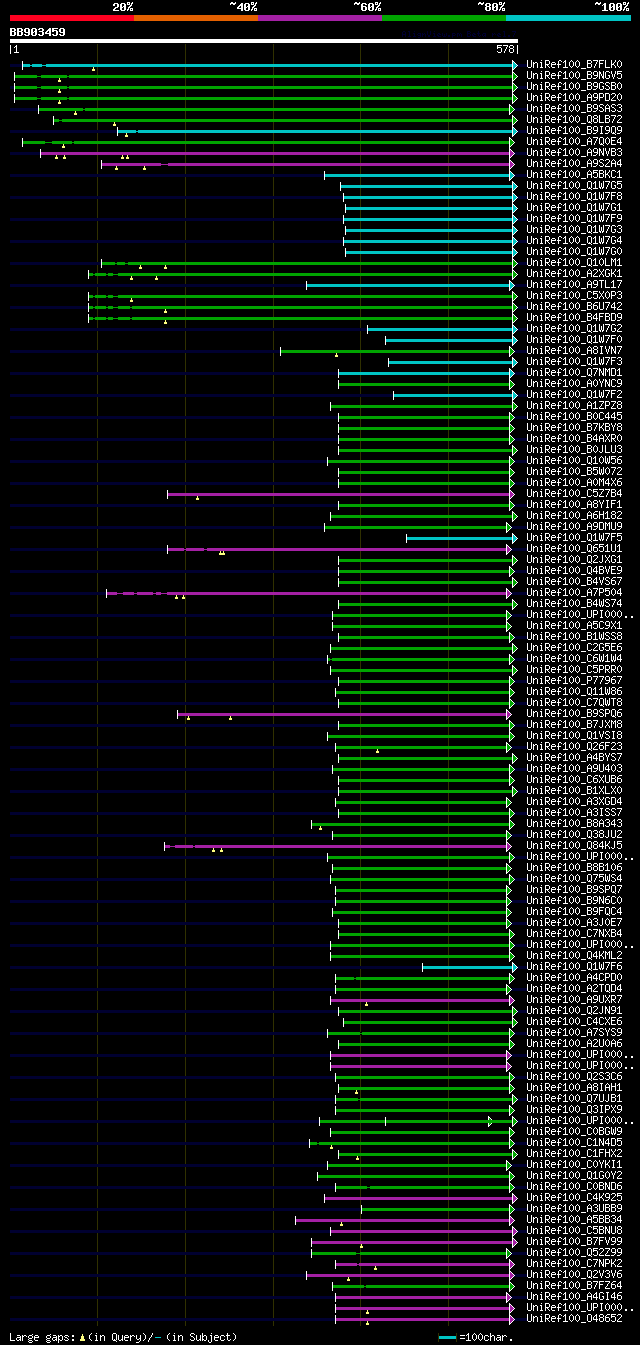
Task: Select the UniRef100_A7SYS9 label
Action: (x=574, y=1033)
